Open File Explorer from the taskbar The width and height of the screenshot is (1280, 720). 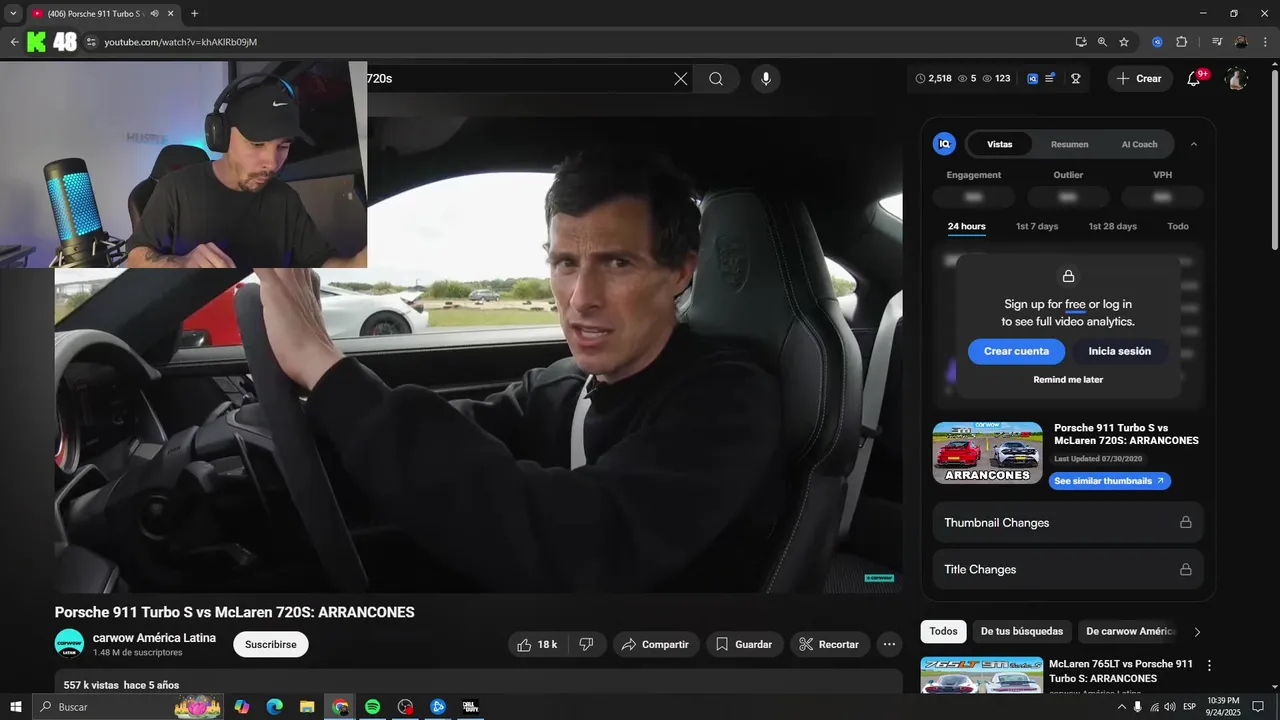307,707
